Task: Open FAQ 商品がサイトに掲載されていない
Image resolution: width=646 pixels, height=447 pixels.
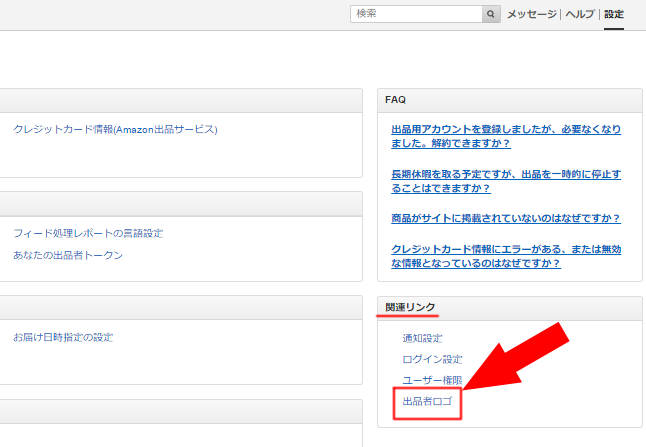Action: pos(506,218)
